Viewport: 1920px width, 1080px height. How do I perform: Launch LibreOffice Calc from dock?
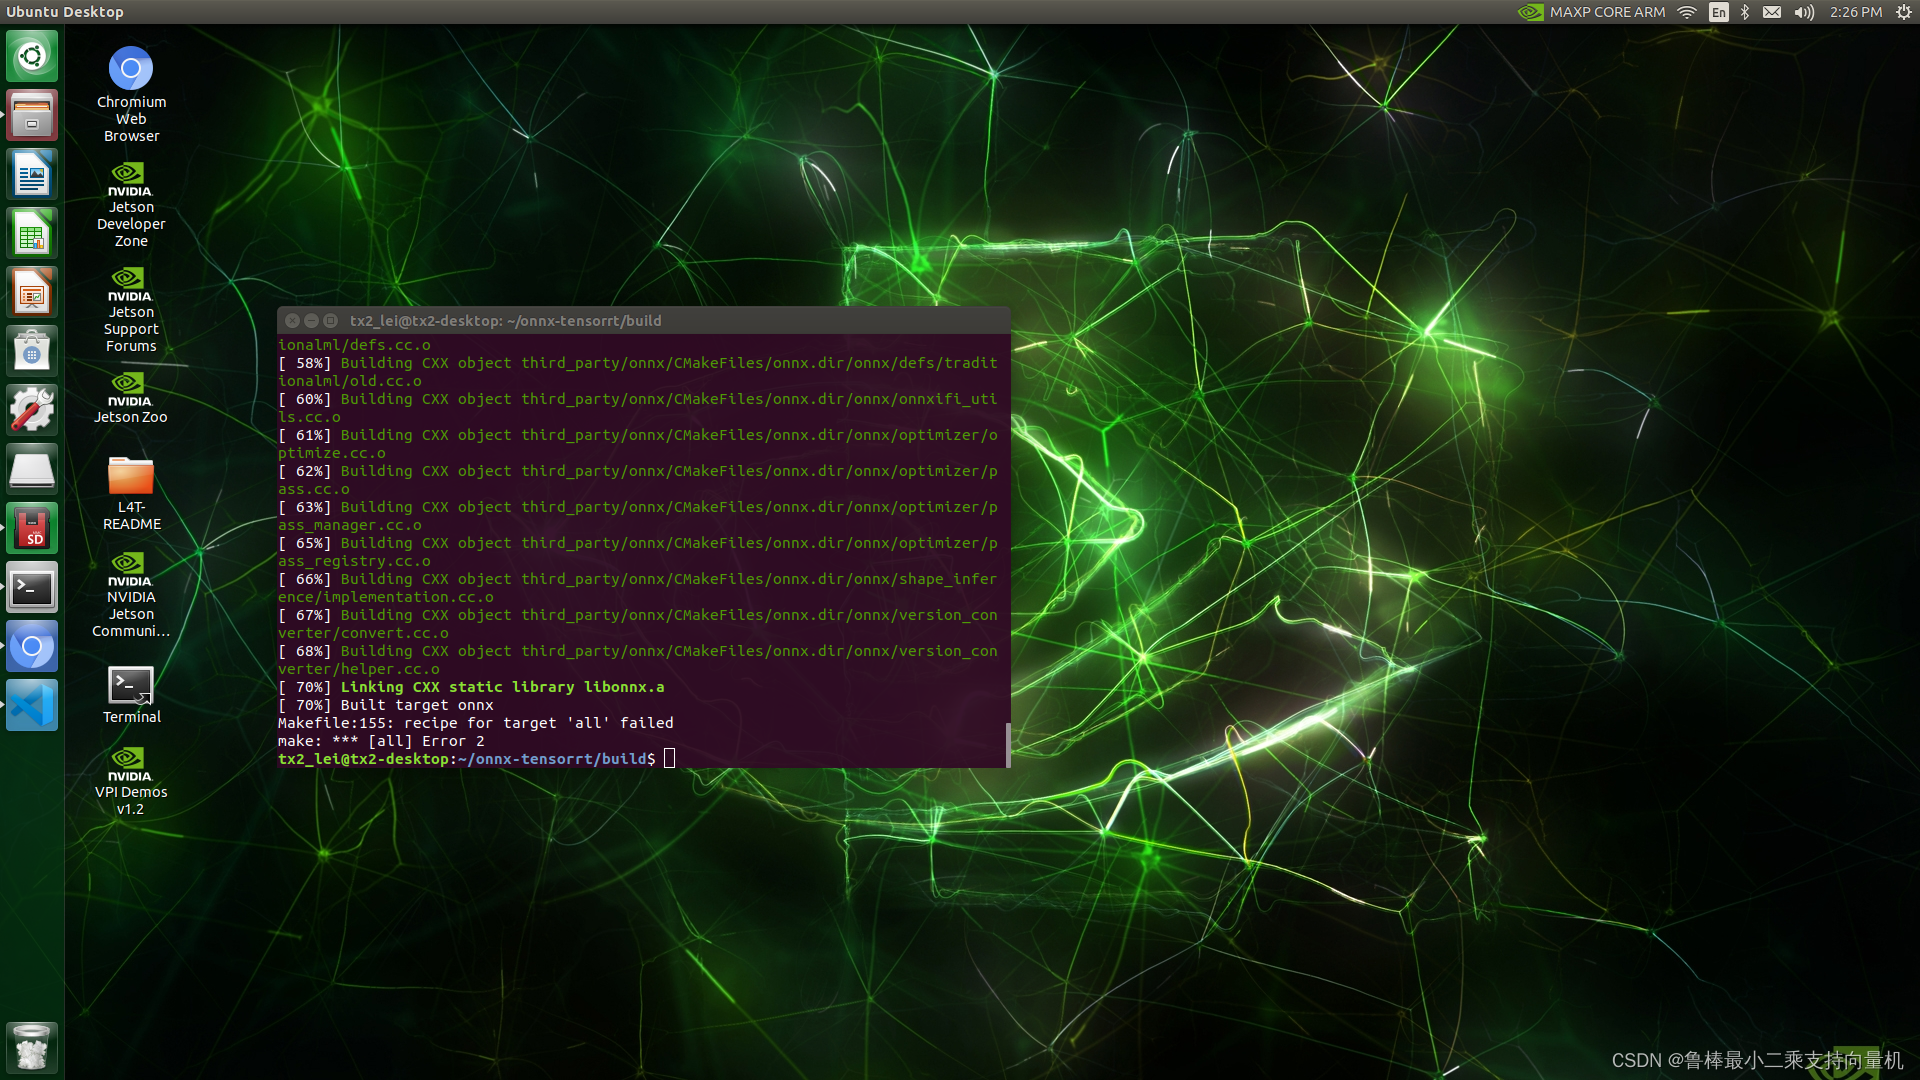(x=32, y=234)
